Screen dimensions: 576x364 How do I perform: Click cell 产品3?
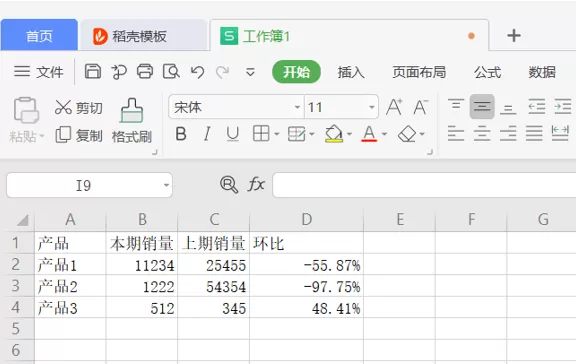click(70, 307)
